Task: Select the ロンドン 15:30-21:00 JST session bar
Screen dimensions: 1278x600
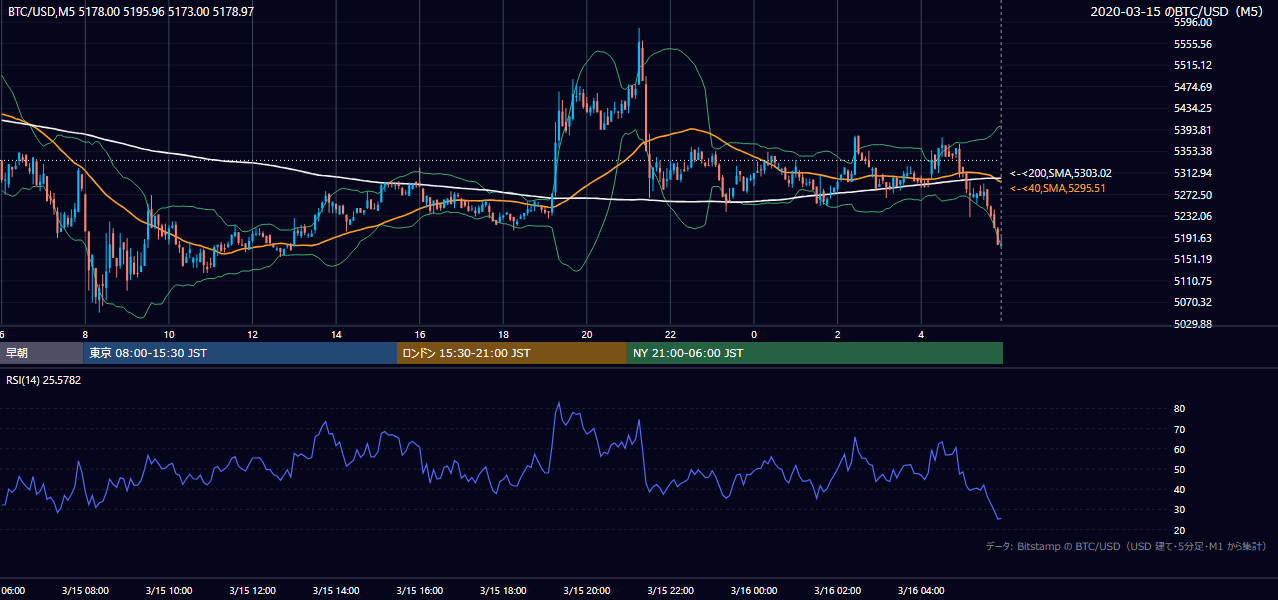Action: point(512,353)
